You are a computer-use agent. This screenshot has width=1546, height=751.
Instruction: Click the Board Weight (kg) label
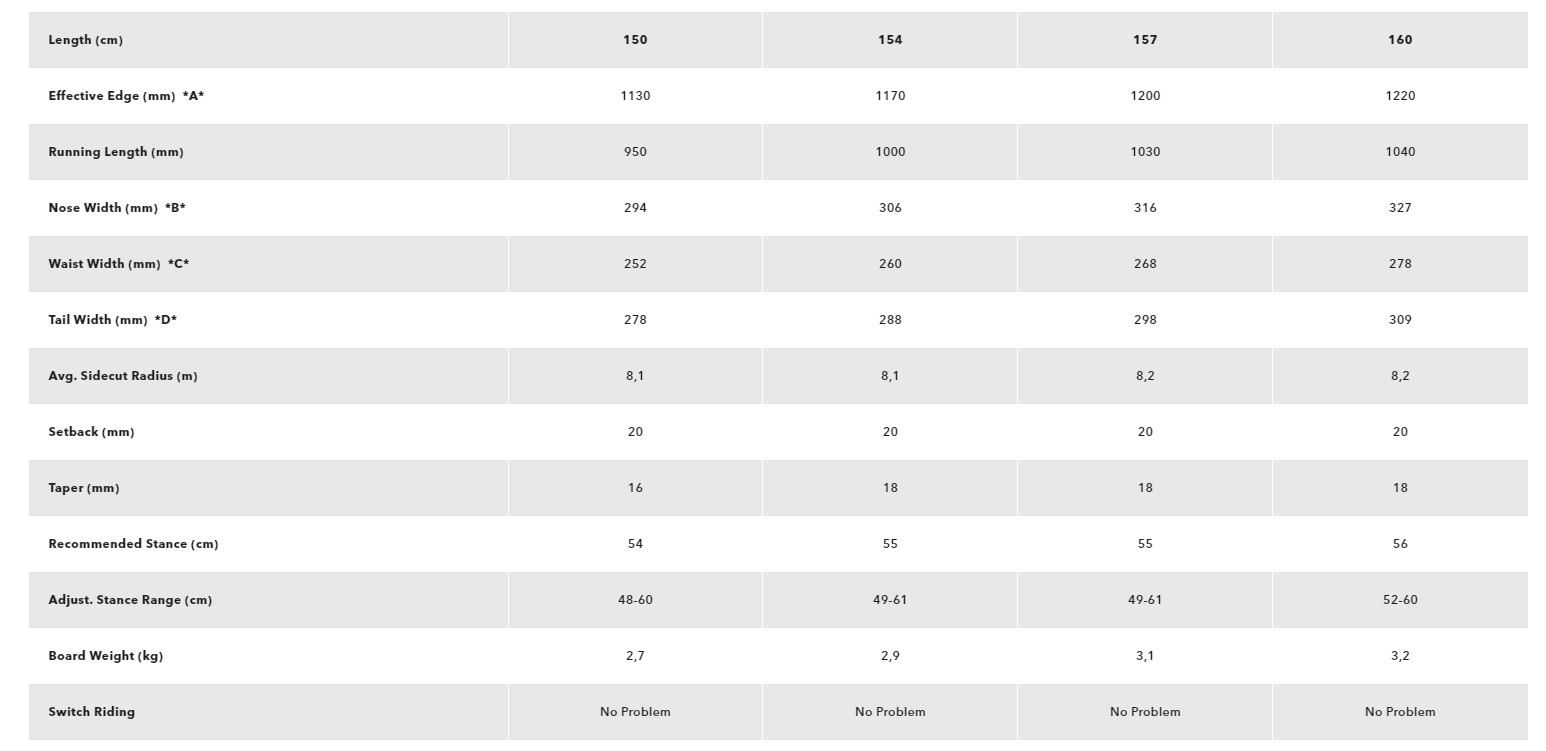106,656
